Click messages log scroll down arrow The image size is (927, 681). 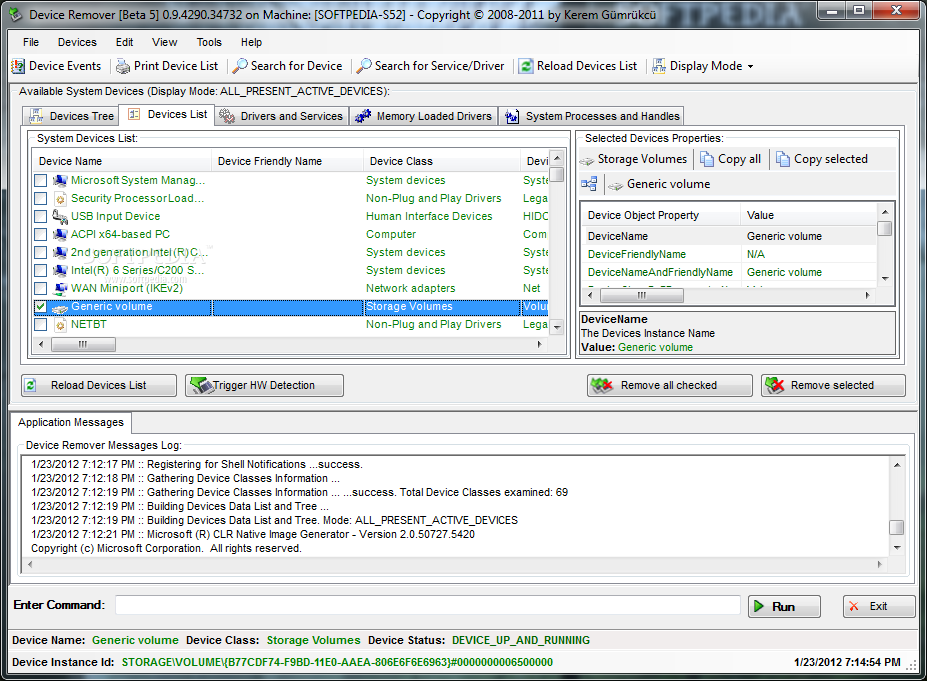coord(897,548)
